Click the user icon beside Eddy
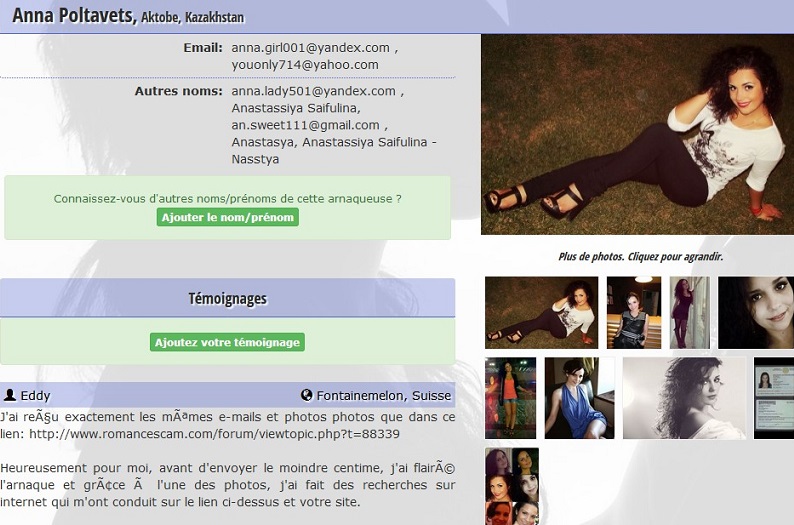This screenshot has height=525, width=794. coord(10,395)
